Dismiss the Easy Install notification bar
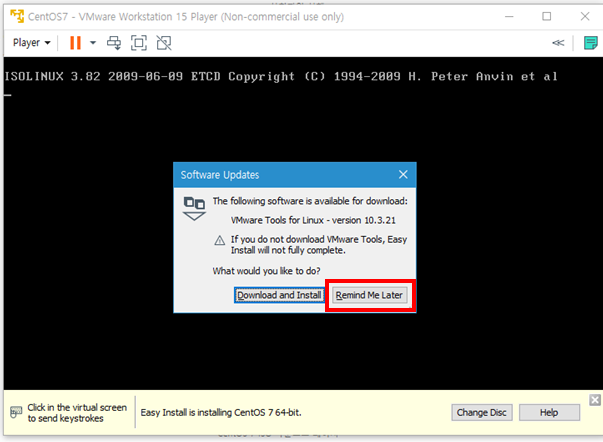 click(595, 400)
